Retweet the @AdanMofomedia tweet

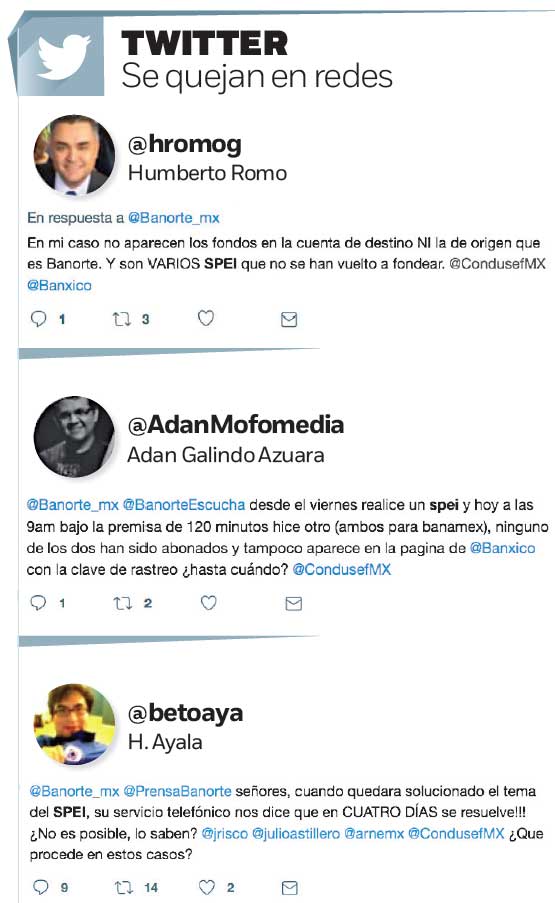(123, 604)
